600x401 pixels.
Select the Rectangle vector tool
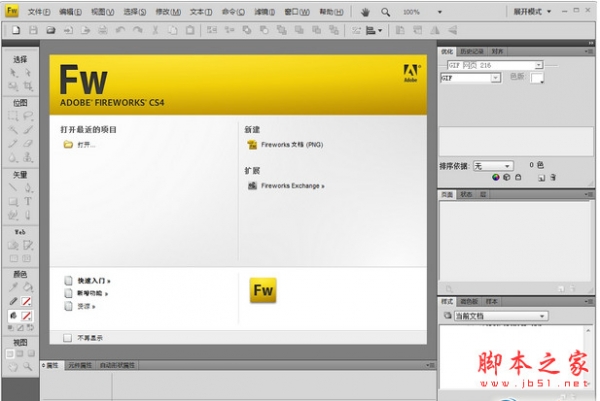tap(13, 202)
